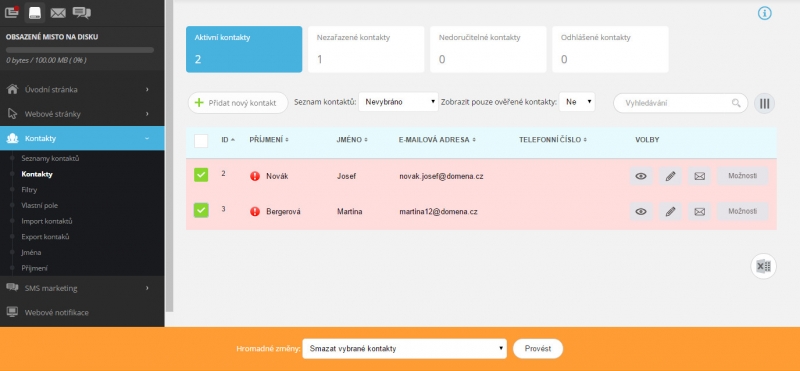Click the green plus icon for new contact
800x371 pixels.
199,103
